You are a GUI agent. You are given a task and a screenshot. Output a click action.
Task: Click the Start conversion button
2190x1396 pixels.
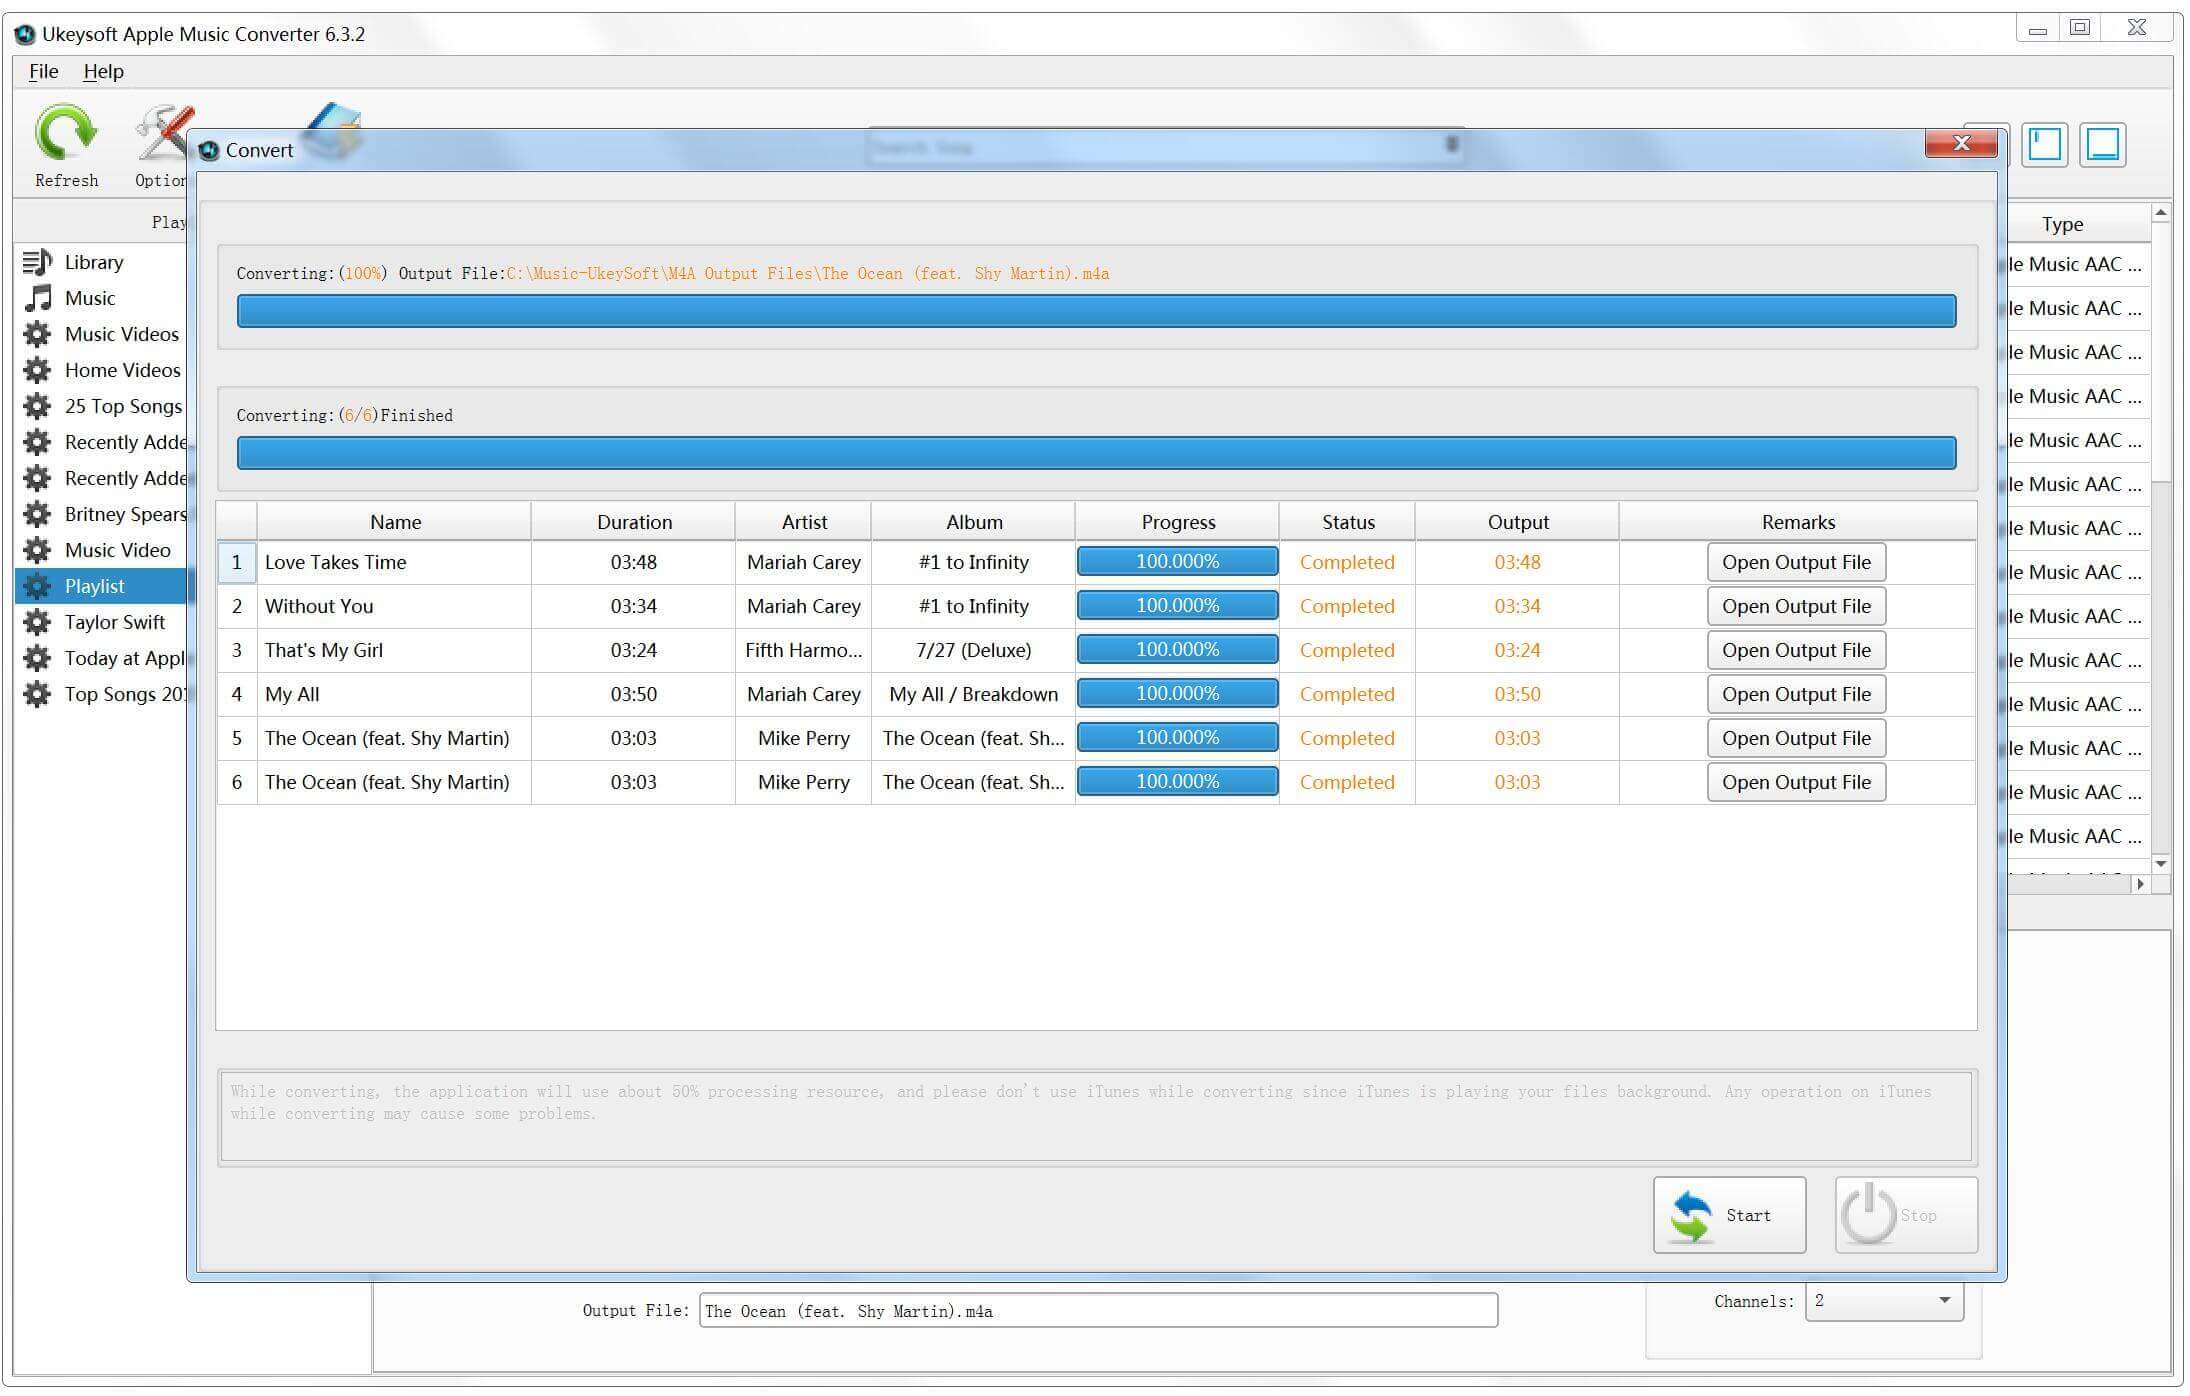pyautogui.click(x=1729, y=1214)
